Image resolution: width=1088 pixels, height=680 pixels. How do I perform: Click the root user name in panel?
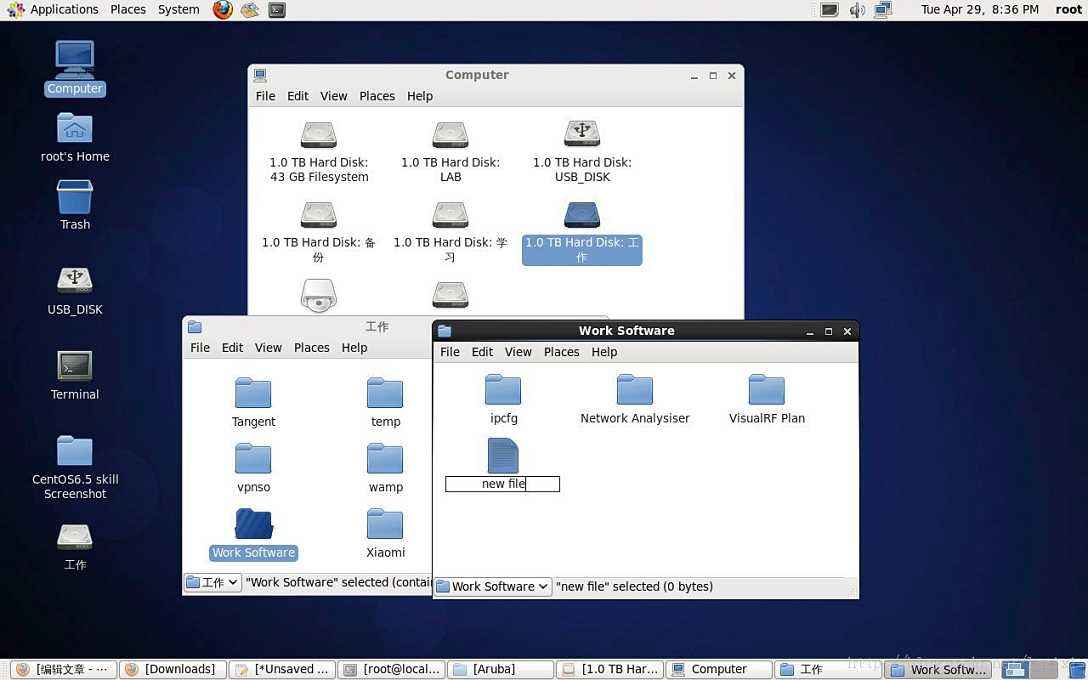pyautogui.click(x=1069, y=10)
